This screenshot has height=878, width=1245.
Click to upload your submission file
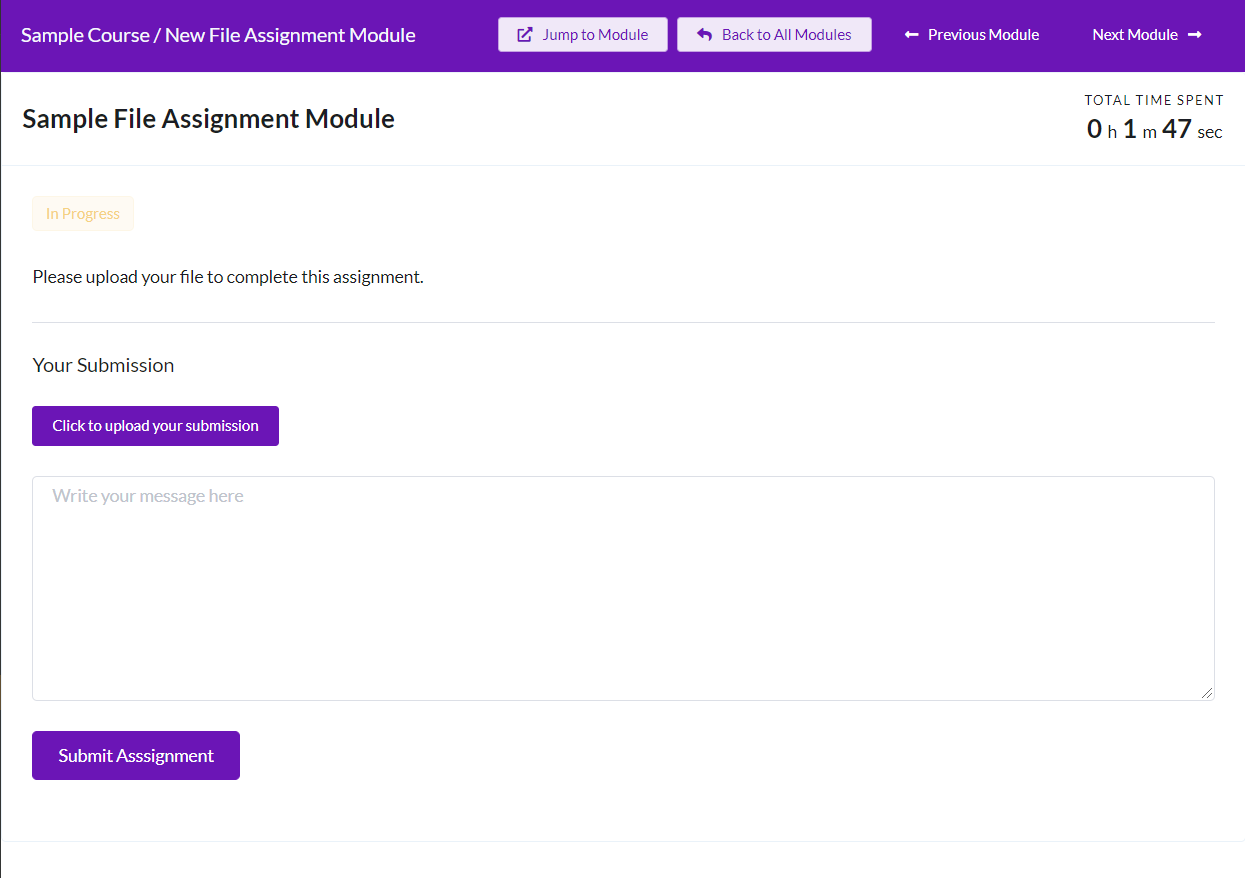(155, 425)
